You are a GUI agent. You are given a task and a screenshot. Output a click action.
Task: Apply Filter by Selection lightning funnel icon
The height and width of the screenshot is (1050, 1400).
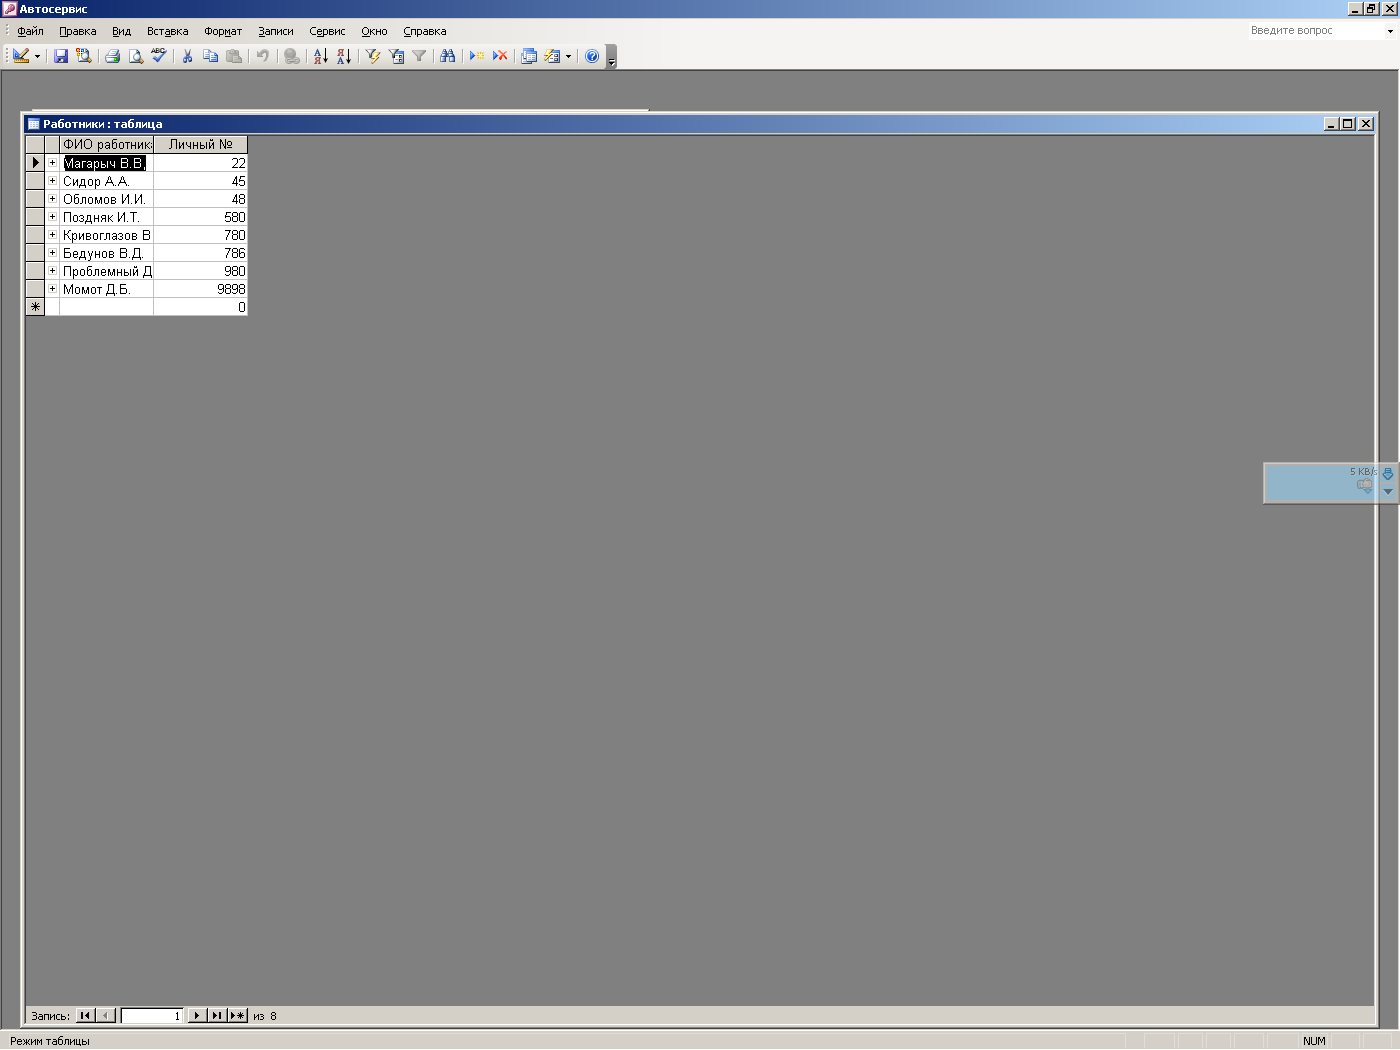pyautogui.click(x=373, y=56)
